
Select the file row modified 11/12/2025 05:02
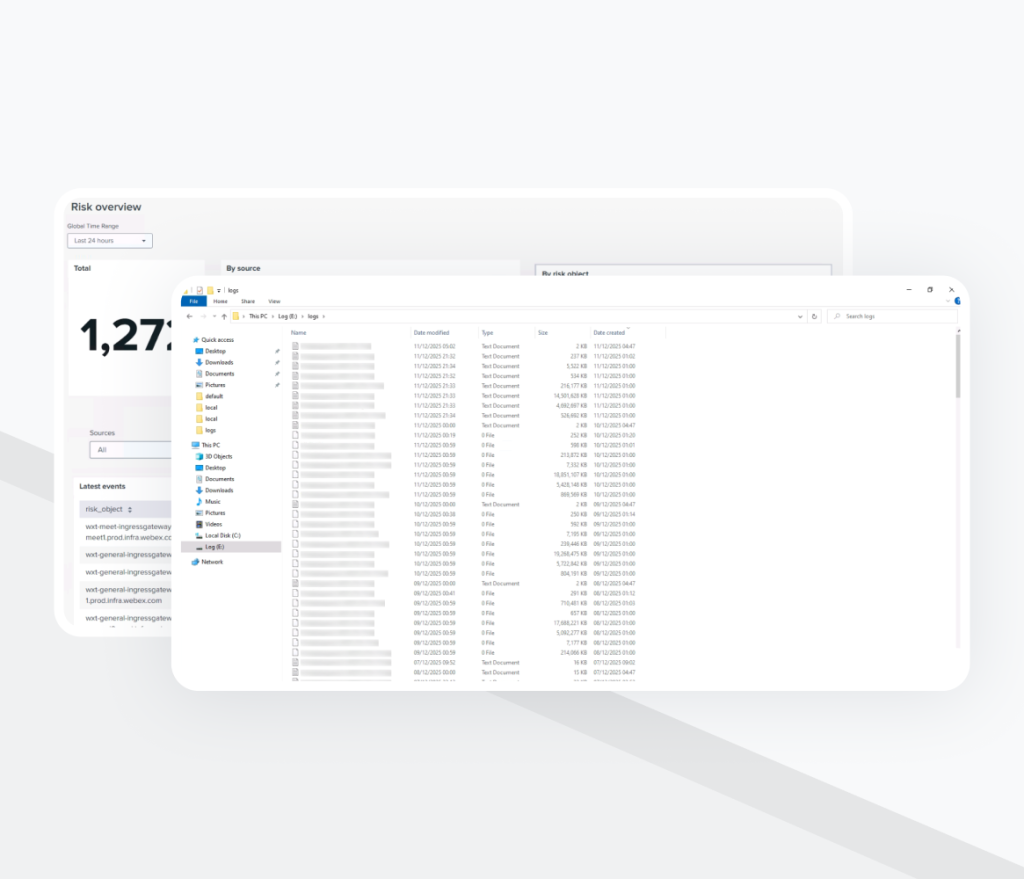pos(464,347)
